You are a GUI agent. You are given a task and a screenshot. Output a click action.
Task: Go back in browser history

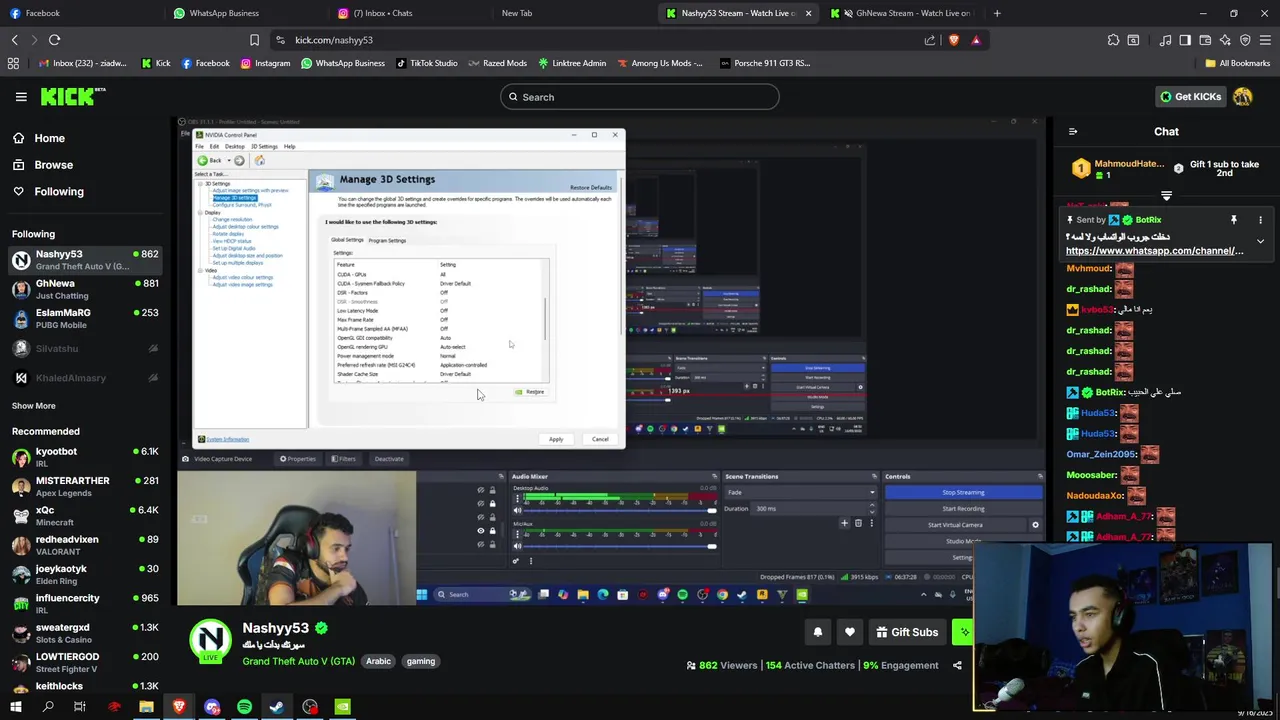pos(14,40)
